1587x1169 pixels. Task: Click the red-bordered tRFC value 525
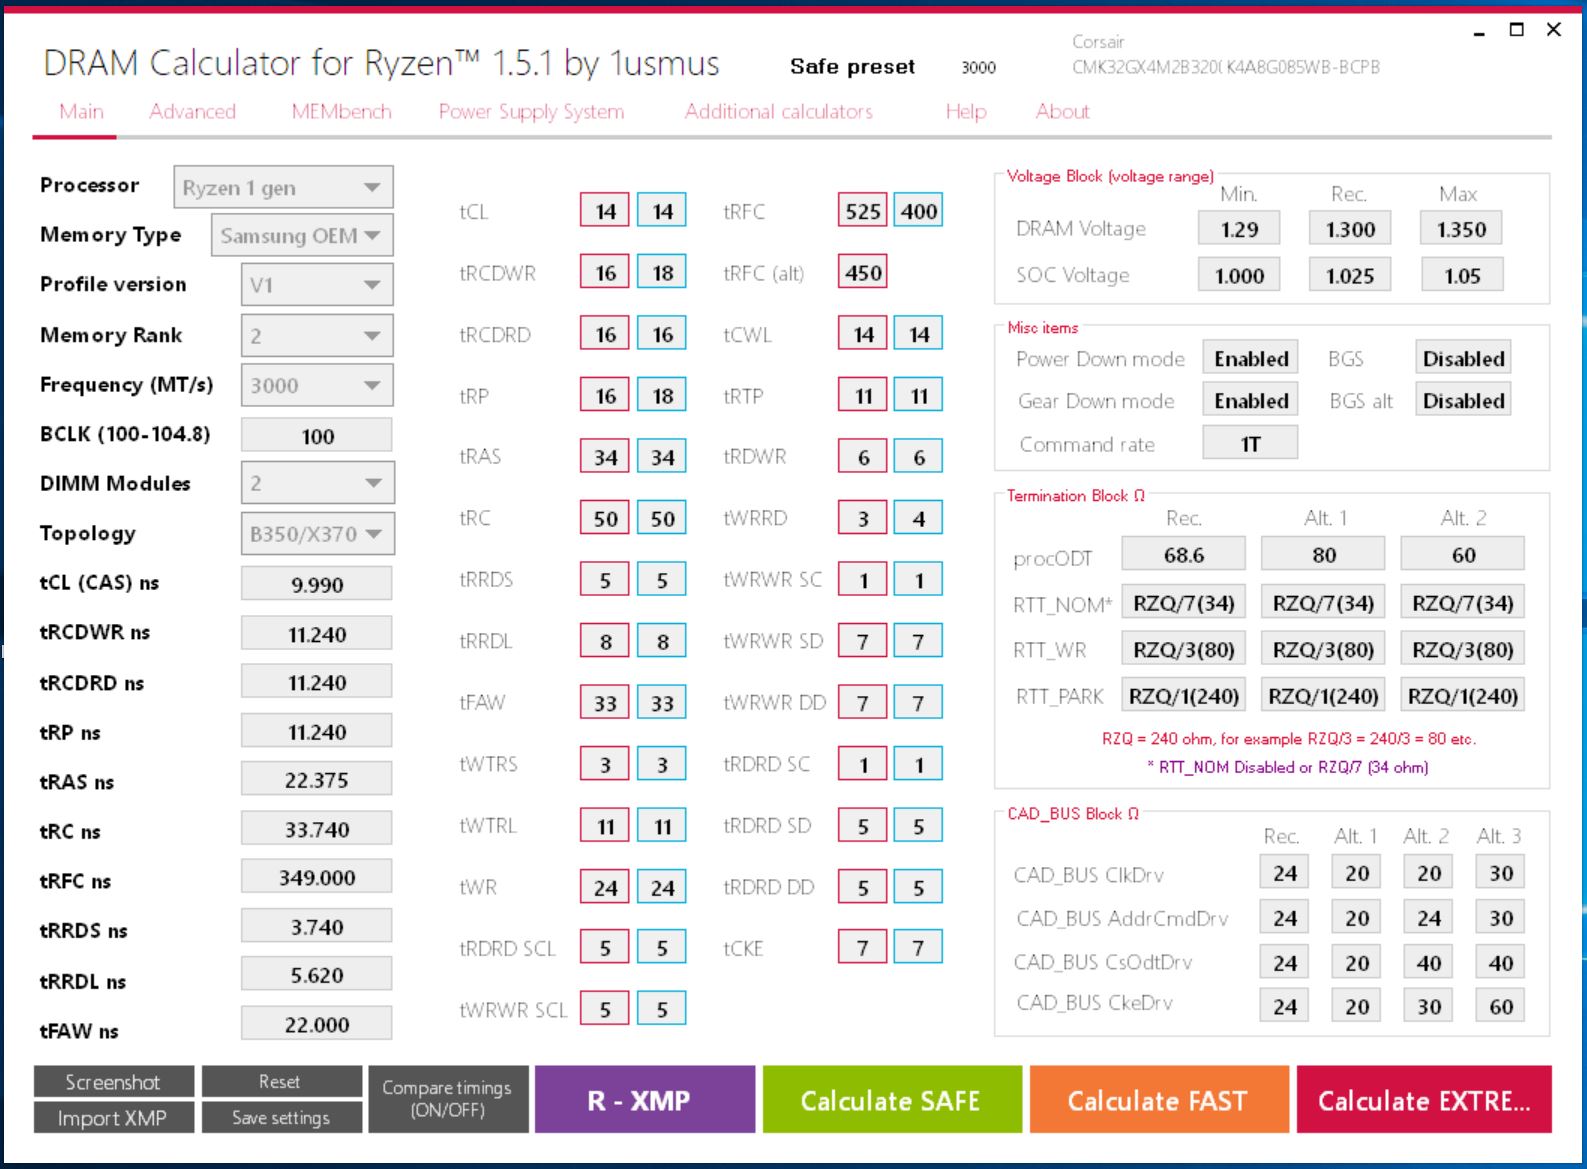coord(862,211)
